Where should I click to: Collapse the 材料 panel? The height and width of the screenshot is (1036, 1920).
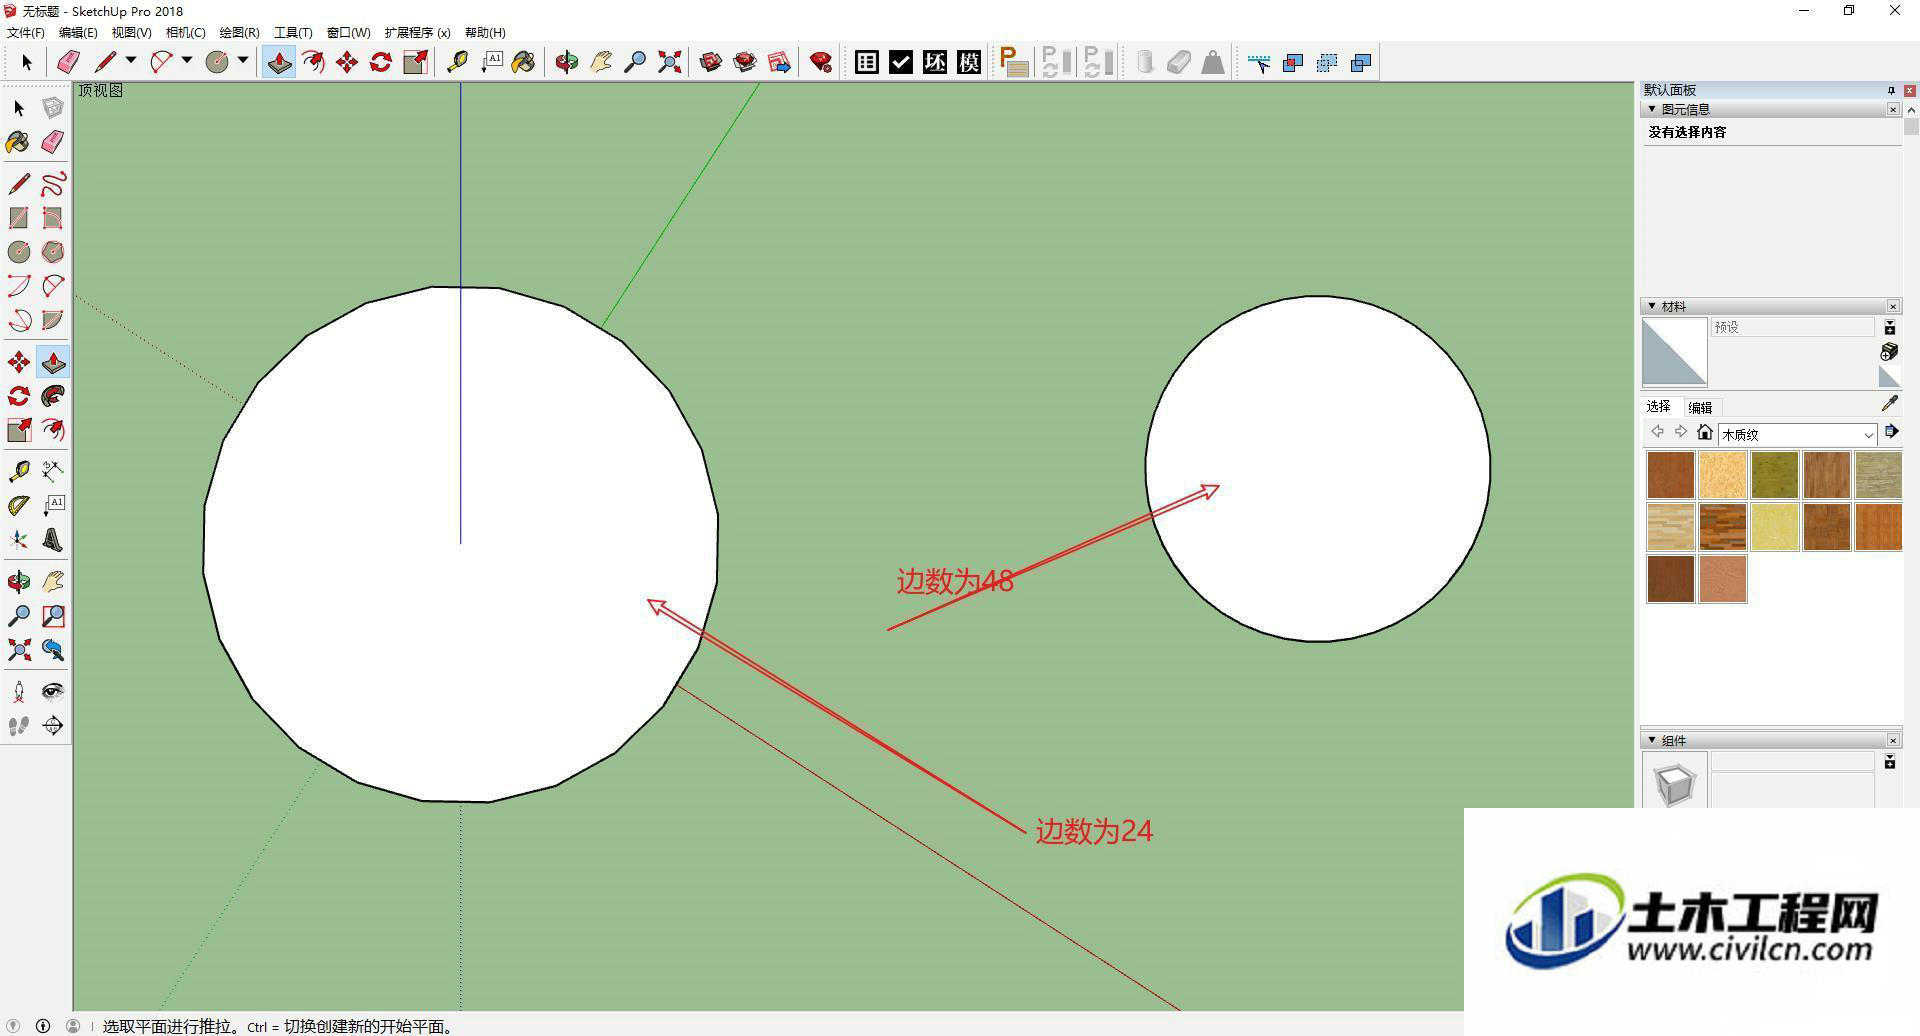coord(1652,306)
